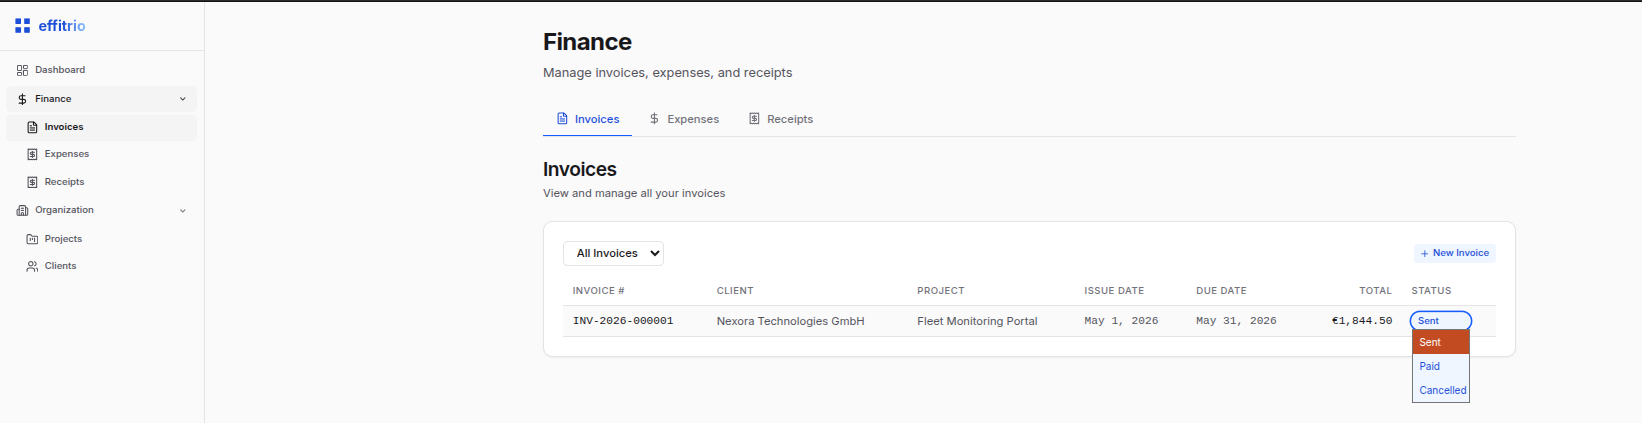Click the INVOICE # column header
1642x423 pixels.
click(598, 291)
